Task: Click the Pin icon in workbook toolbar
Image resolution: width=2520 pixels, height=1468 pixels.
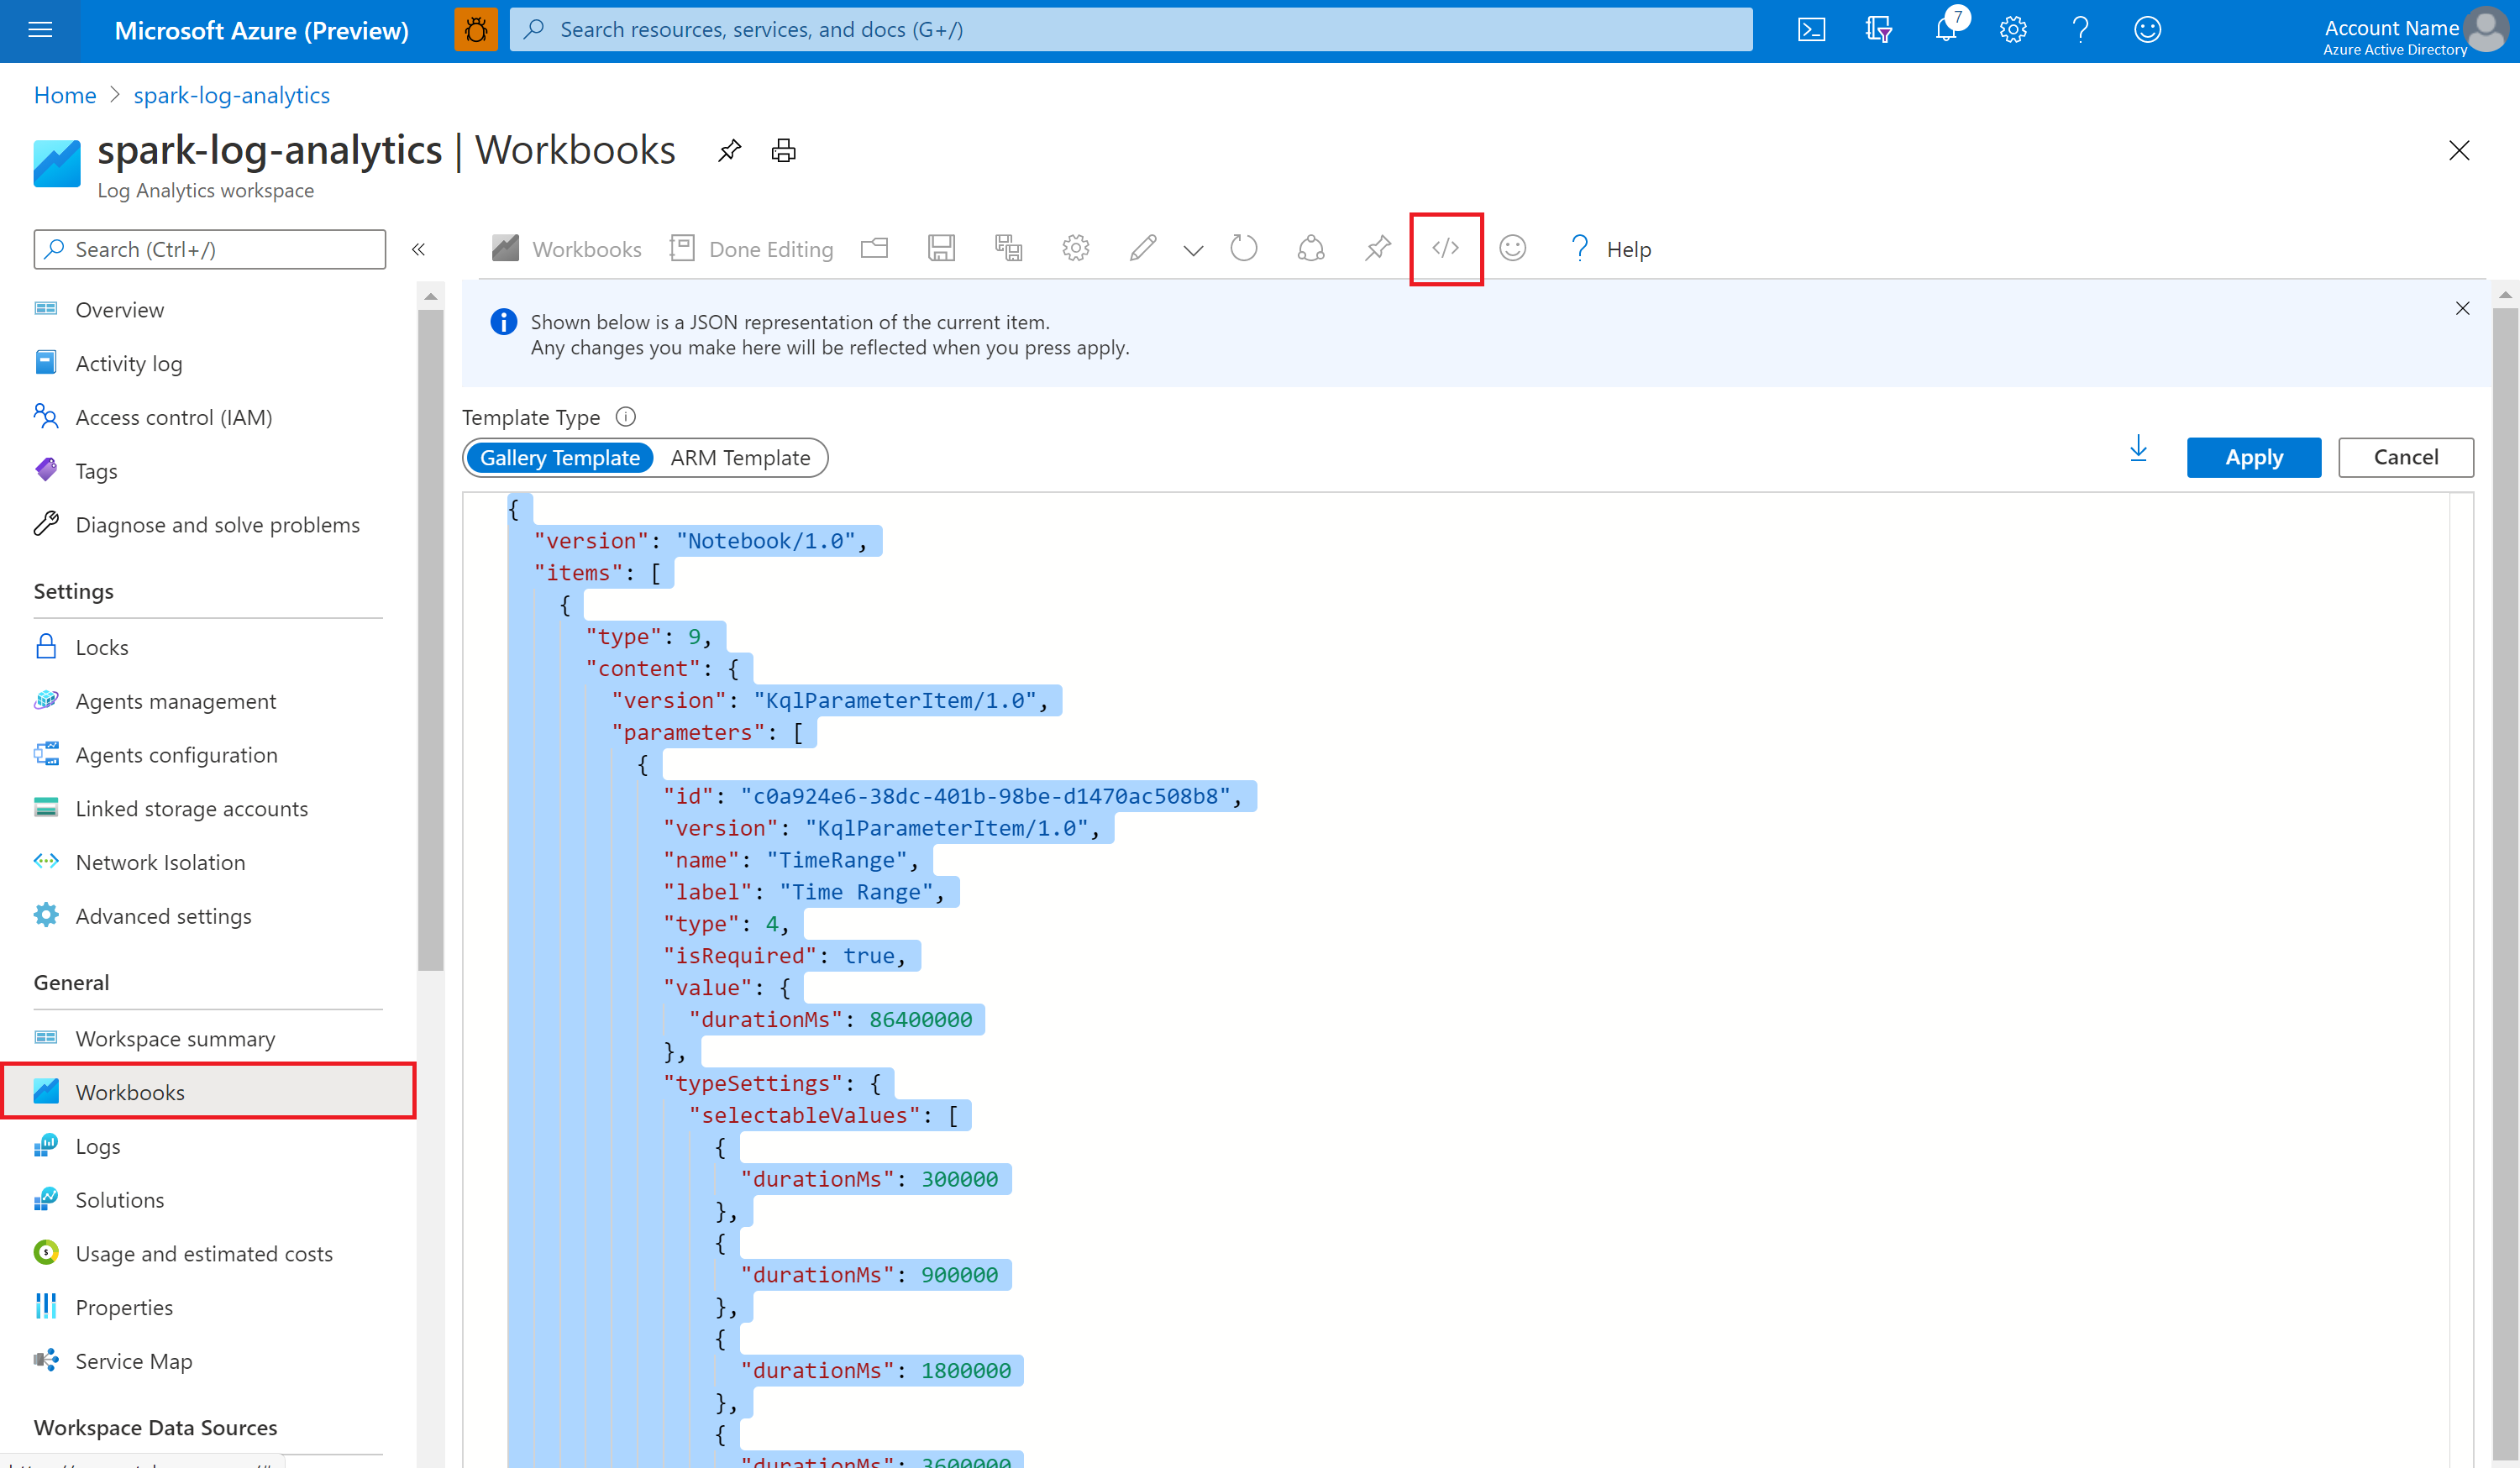Action: click(x=1378, y=248)
